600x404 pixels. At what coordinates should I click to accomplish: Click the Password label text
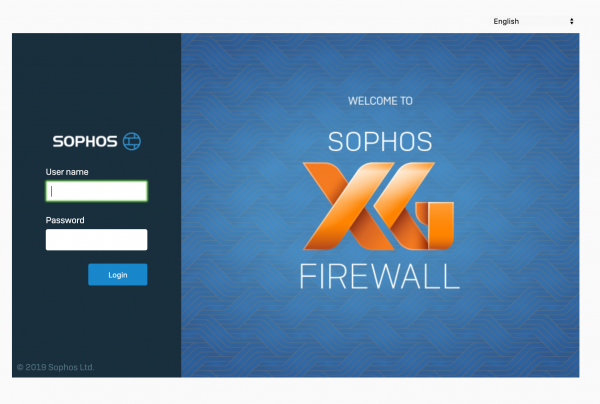tap(65, 220)
